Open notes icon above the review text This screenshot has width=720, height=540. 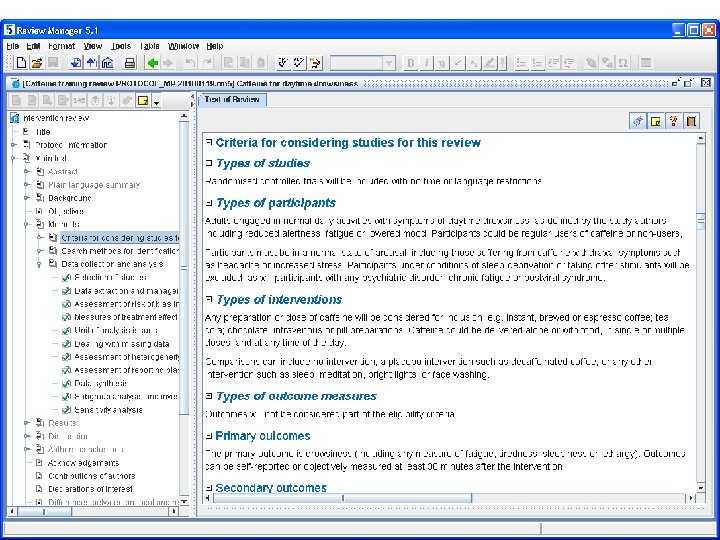(x=656, y=121)
